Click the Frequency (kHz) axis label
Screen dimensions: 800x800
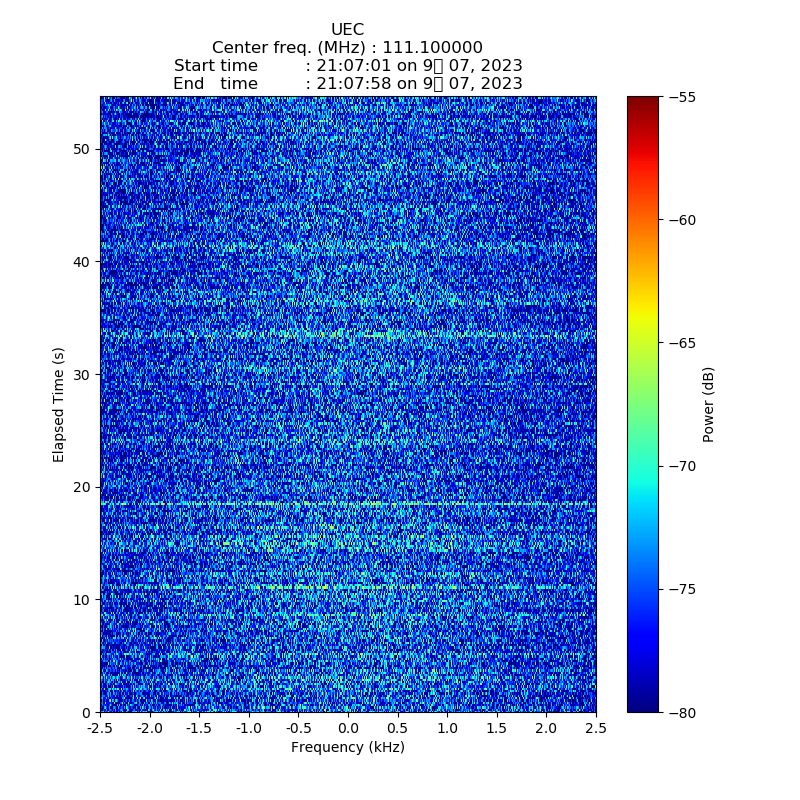347,747
